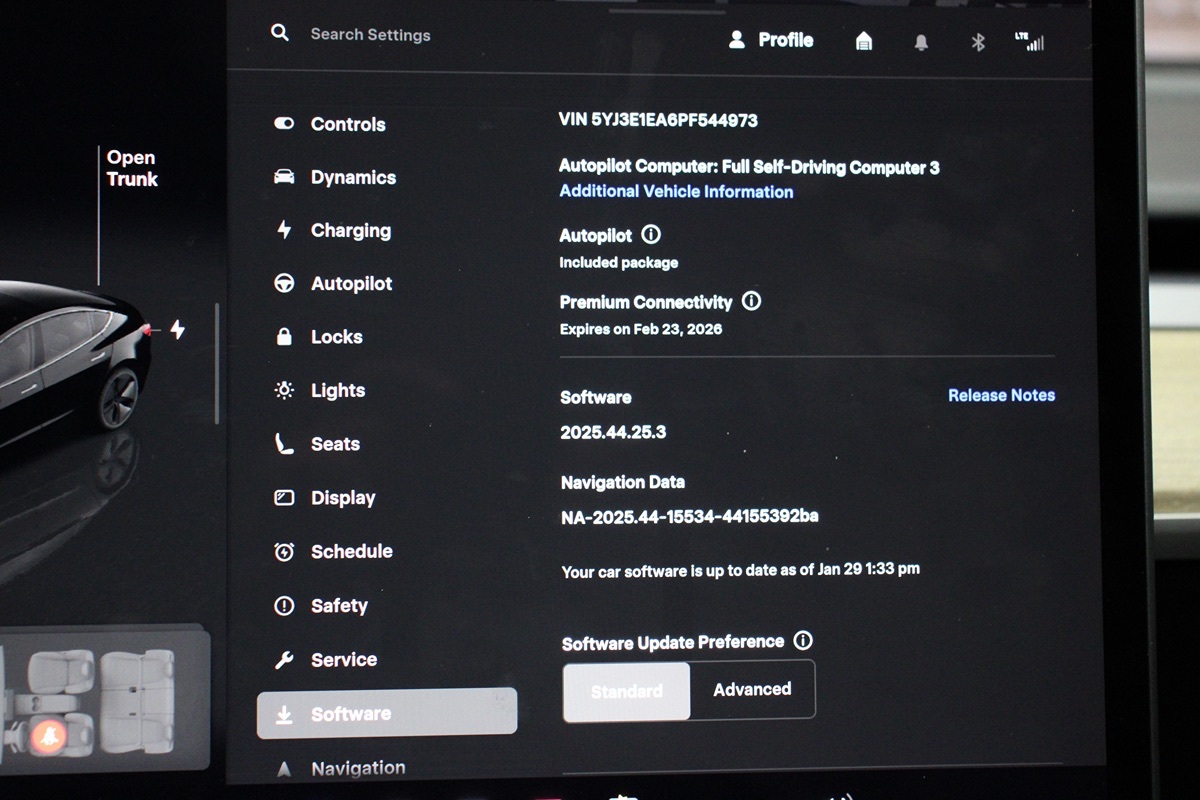Select the Locks menu item
This screenshot has height=800, width=1200.
point(336,337)
